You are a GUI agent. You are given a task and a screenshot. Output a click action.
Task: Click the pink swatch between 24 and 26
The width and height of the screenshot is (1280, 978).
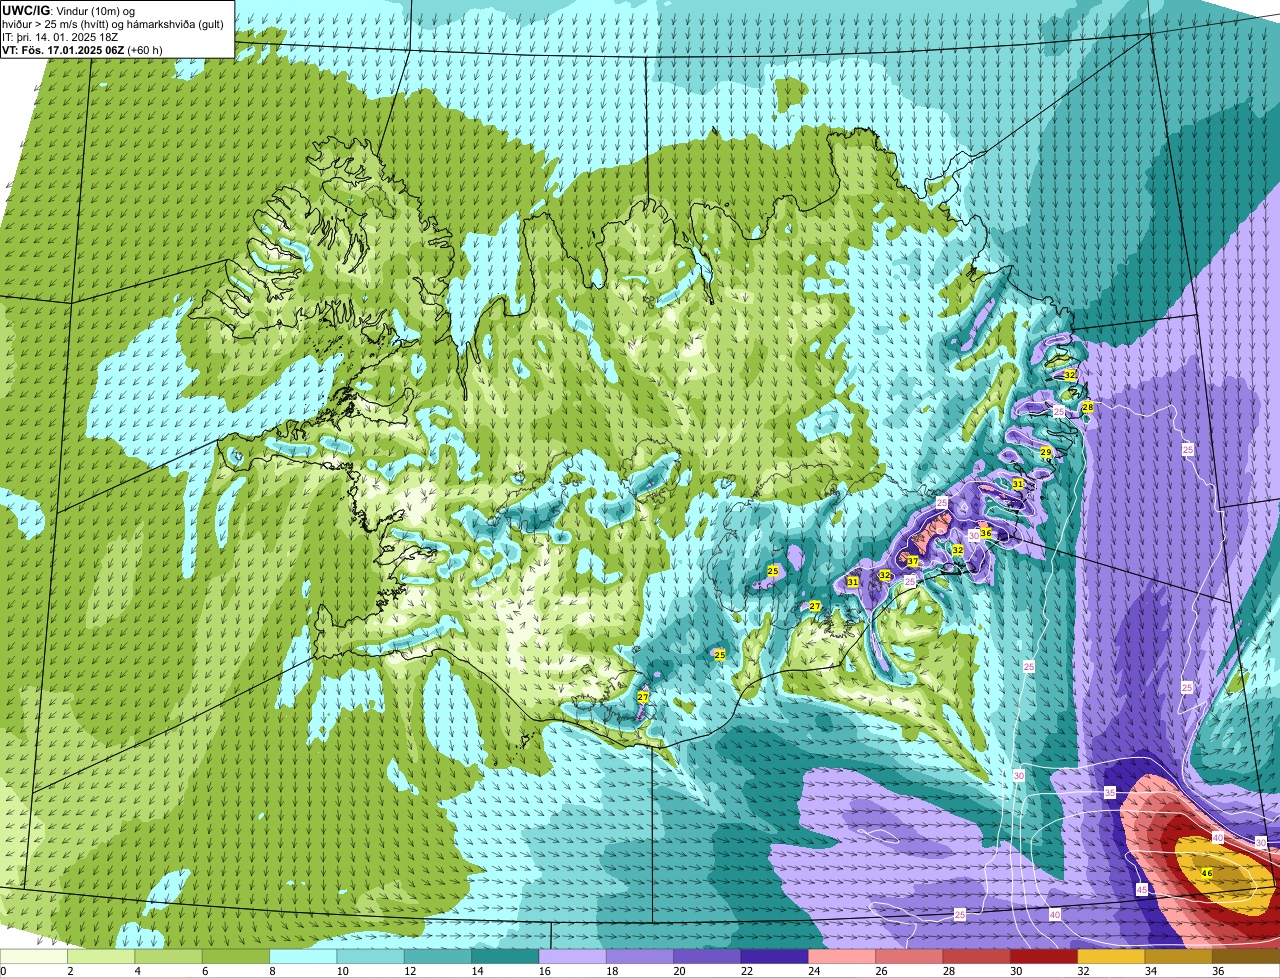coord(843,956)
